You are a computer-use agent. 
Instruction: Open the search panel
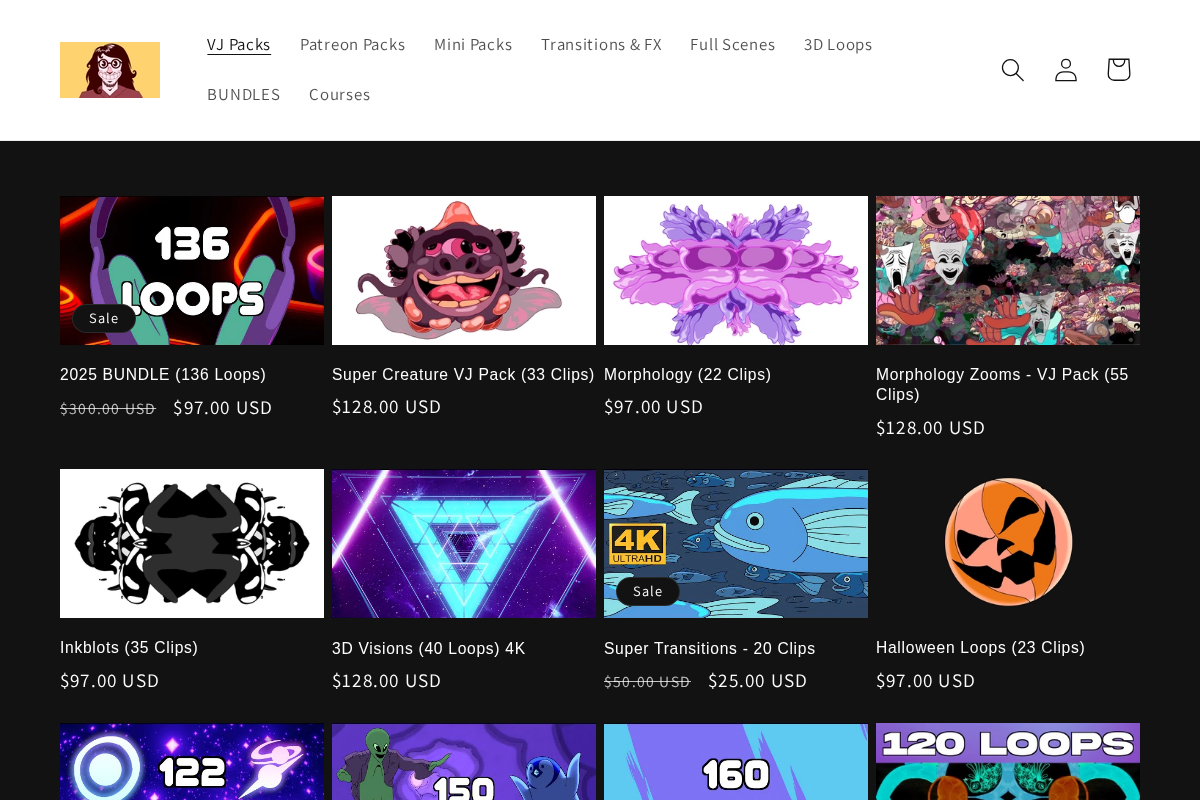1012,69
